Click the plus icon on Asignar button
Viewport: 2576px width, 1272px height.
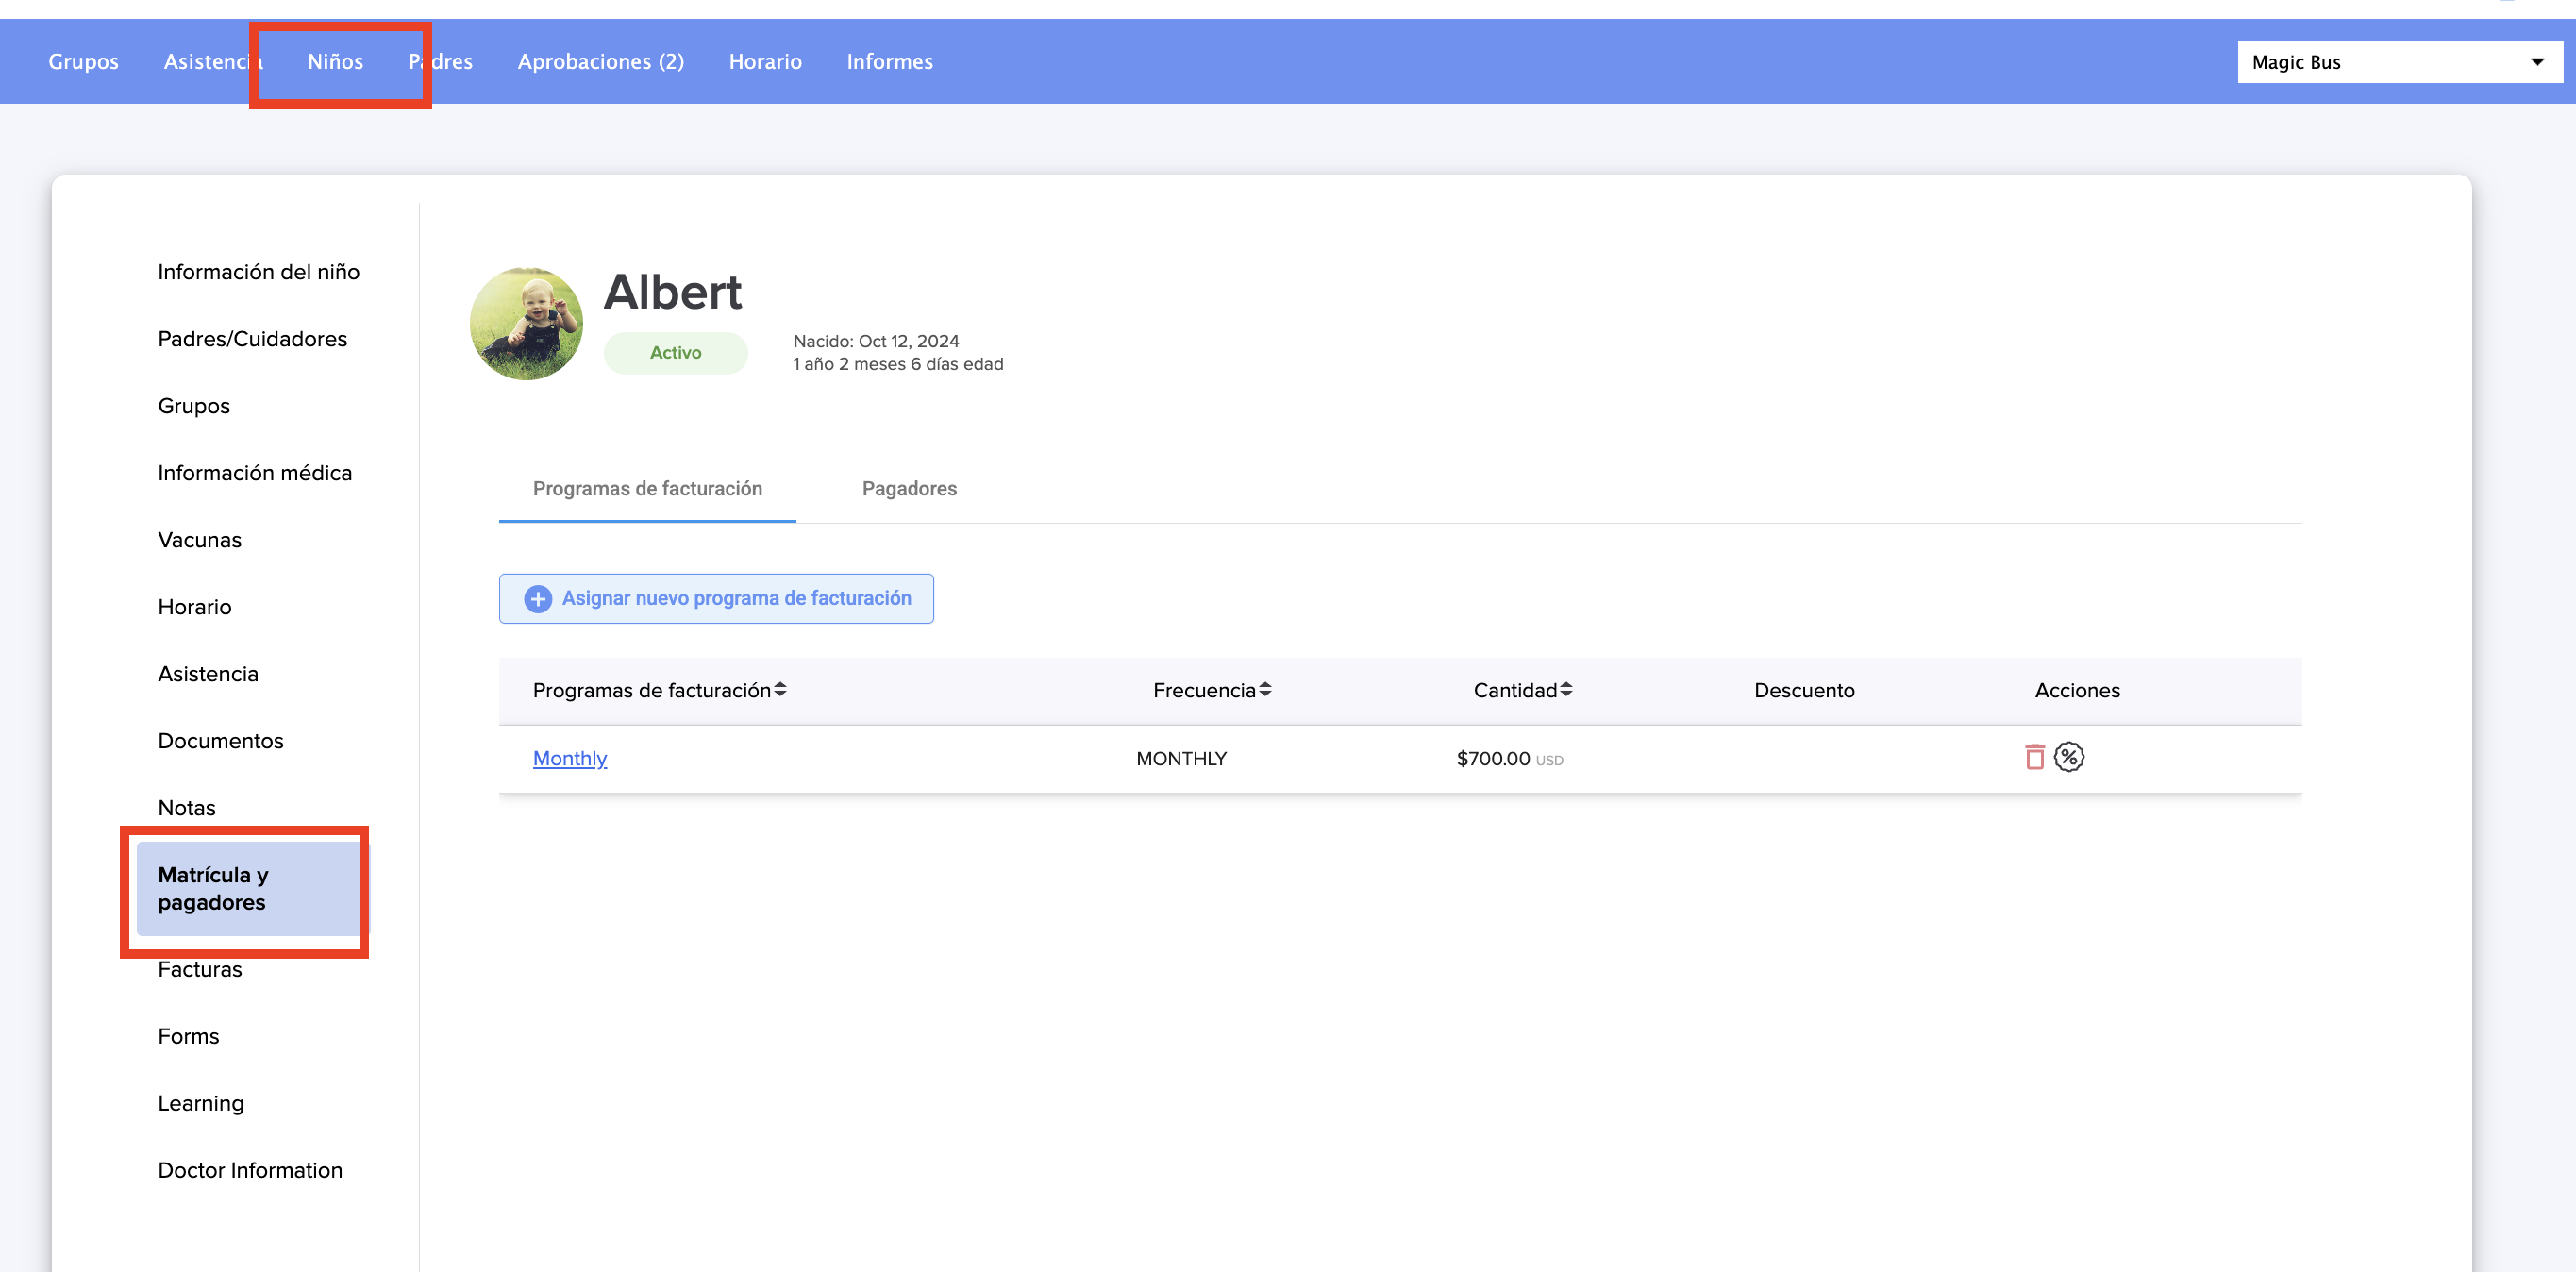pos(538,598)
